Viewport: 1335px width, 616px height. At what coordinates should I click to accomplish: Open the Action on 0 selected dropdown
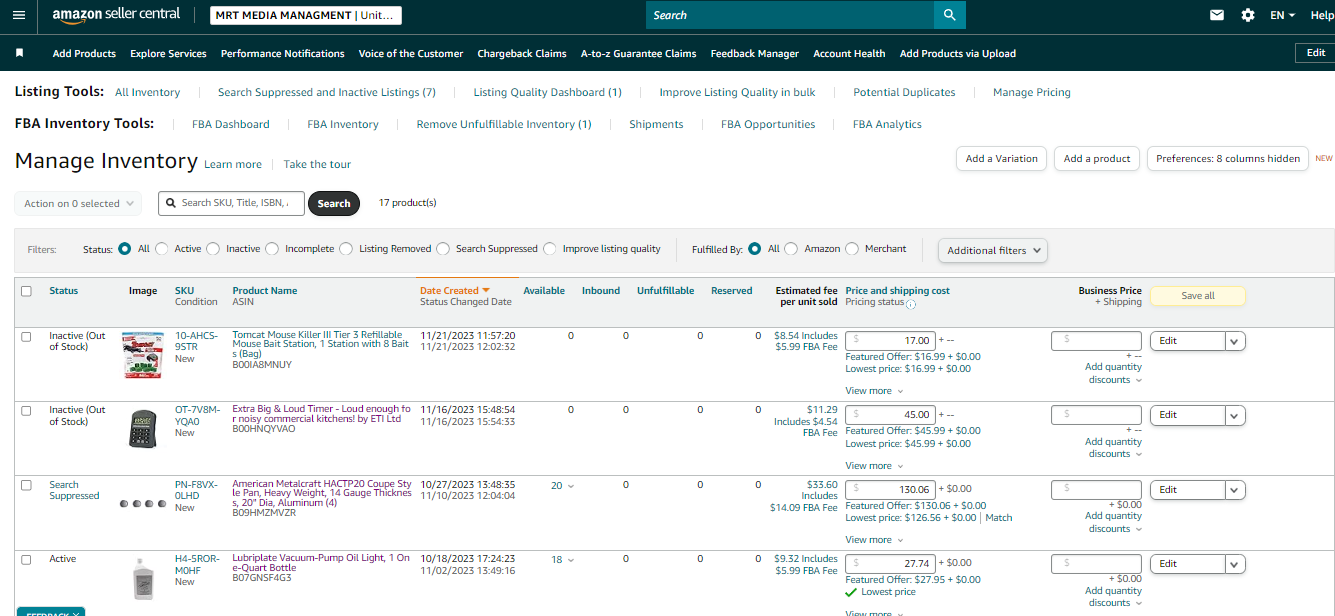pyautogui.click(x=78, y=203)
